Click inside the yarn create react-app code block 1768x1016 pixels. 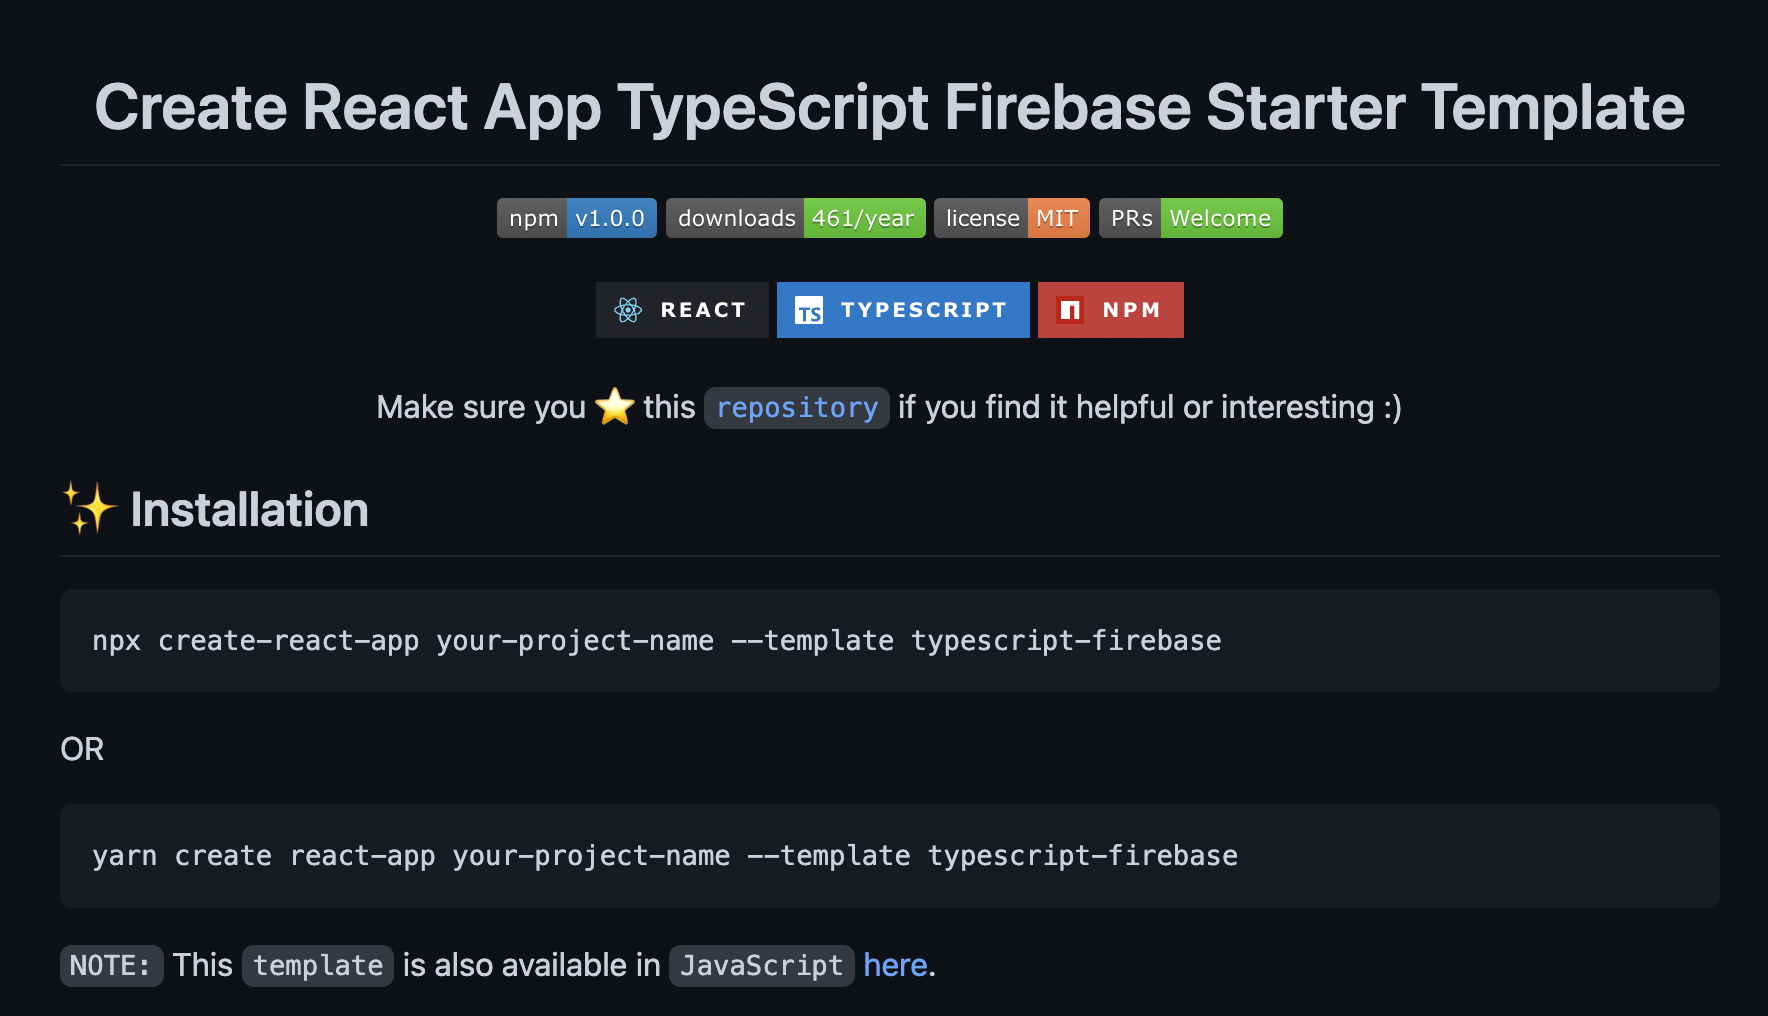(x=890, y=856)
